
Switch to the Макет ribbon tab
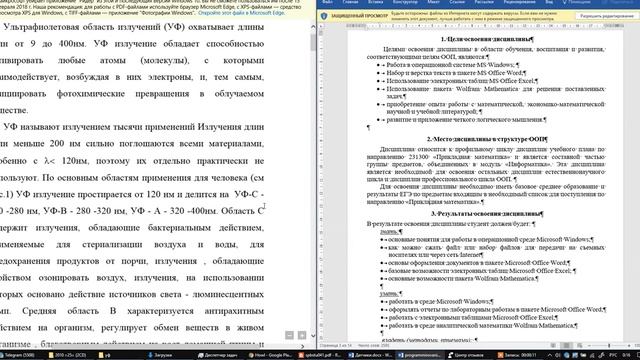coord(433,2)
